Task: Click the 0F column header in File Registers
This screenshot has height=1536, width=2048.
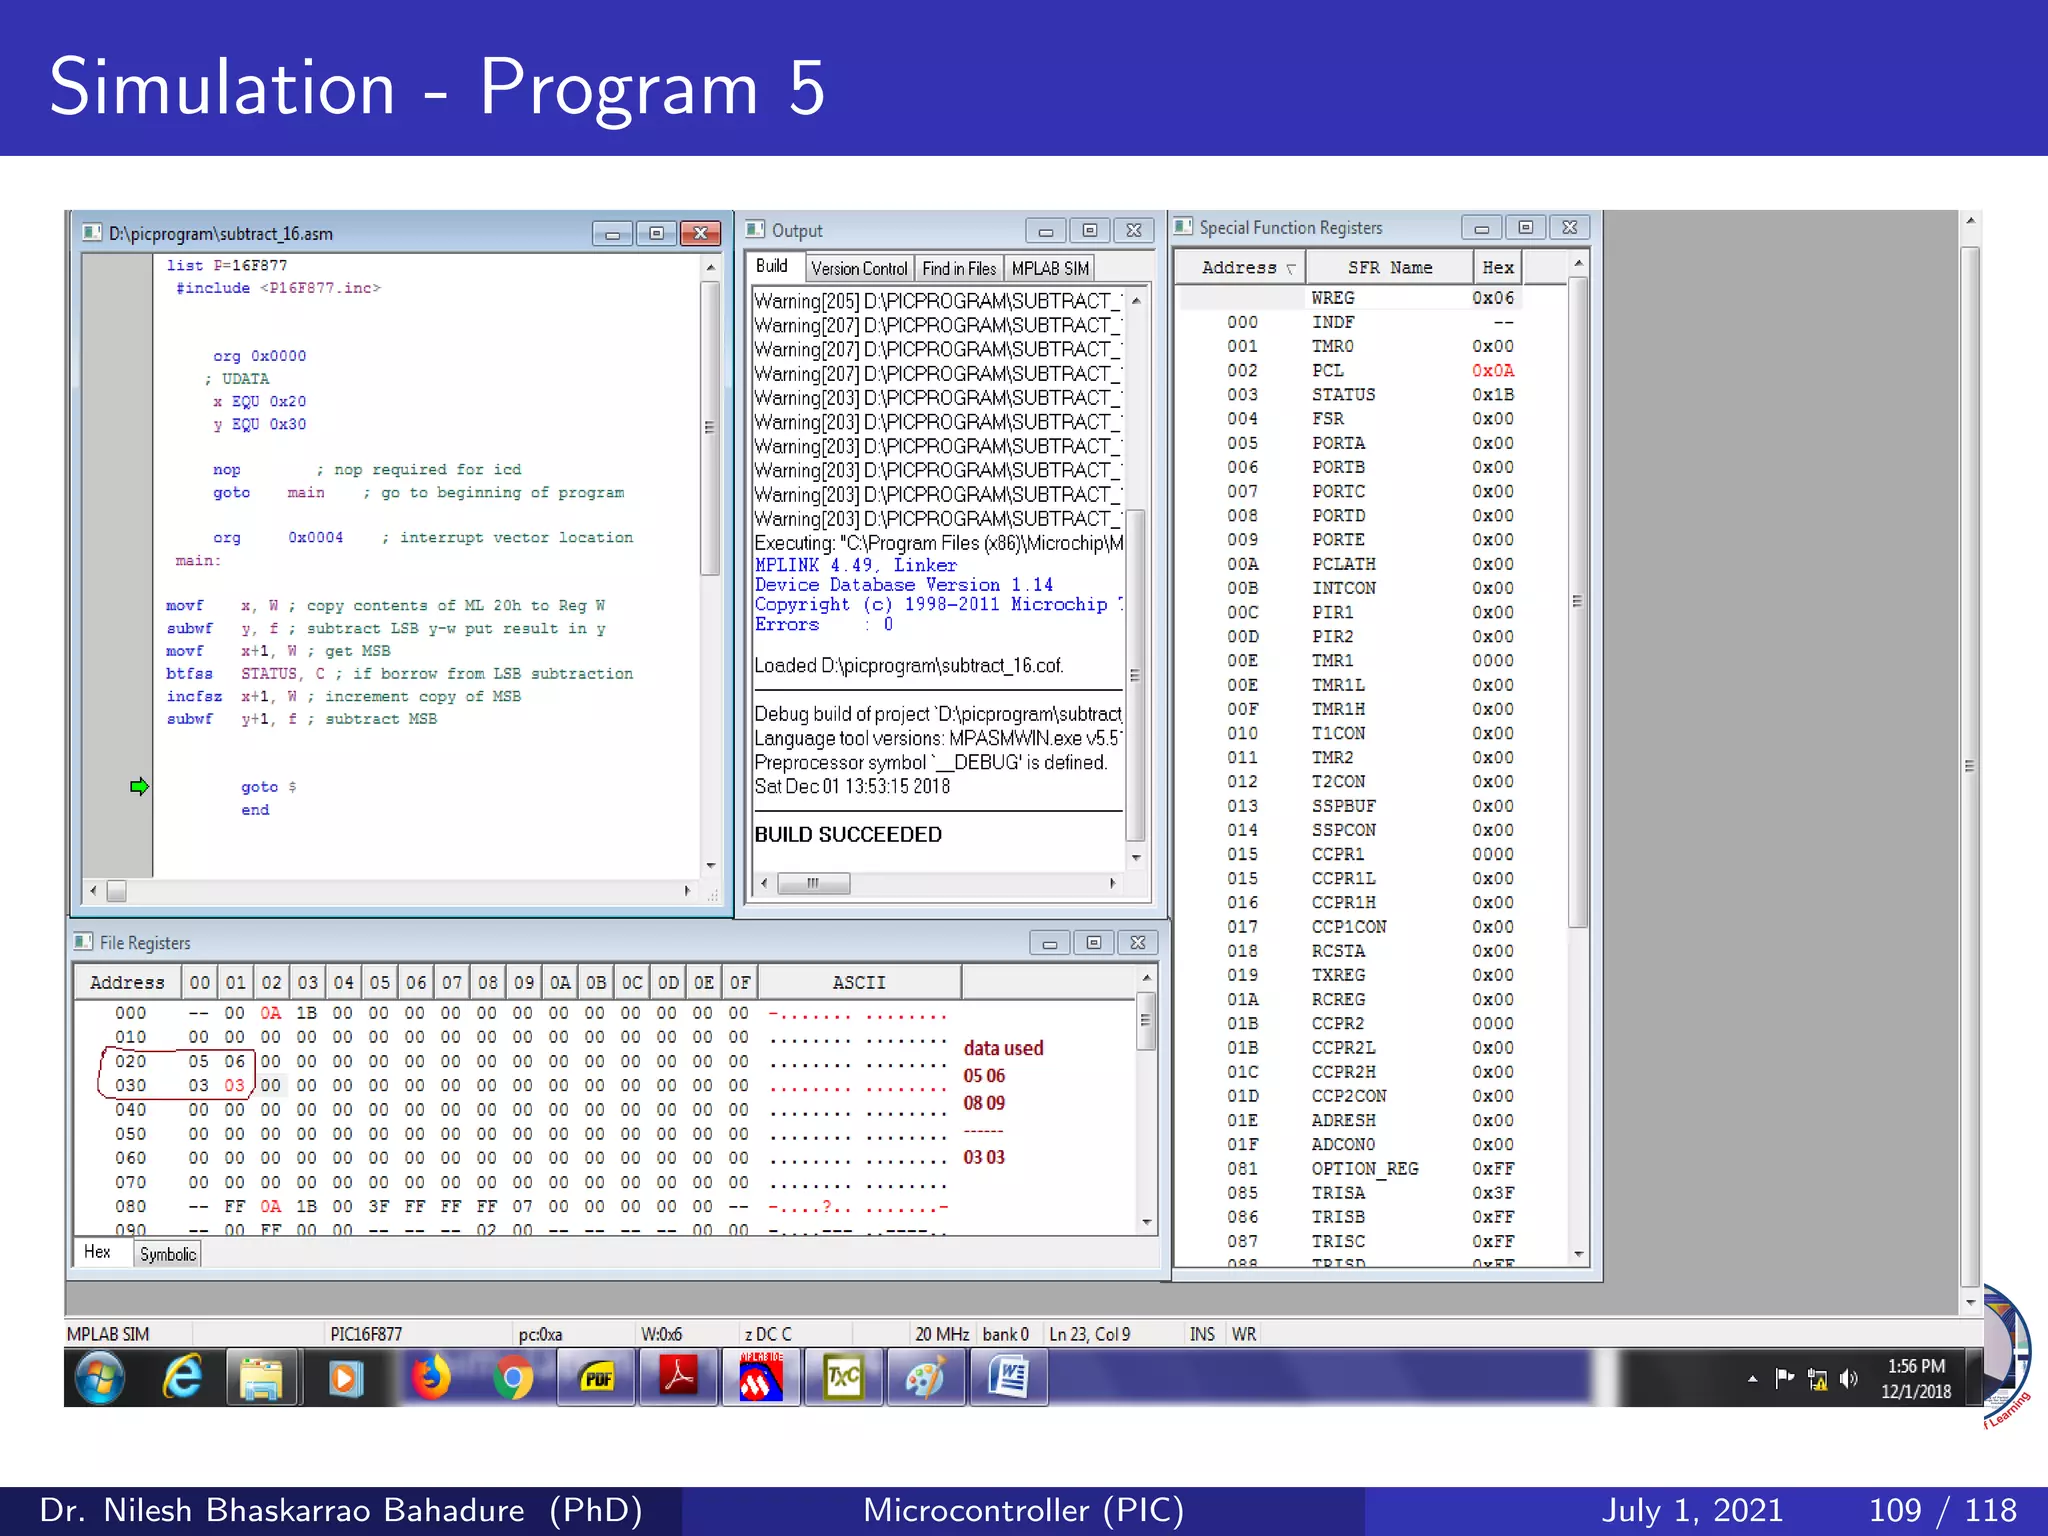Action: [x=740, y=982]
